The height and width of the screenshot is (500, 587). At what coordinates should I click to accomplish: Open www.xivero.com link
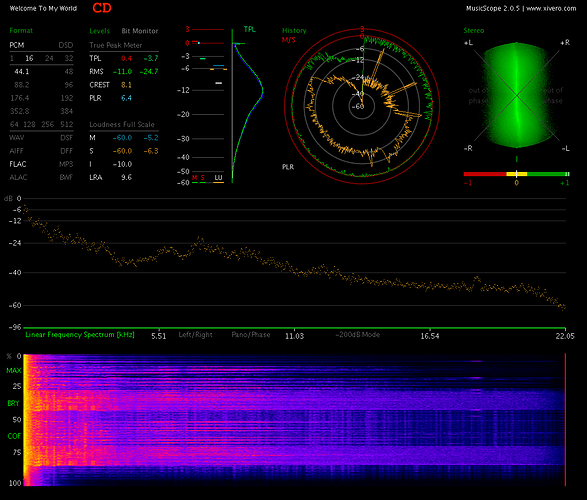(551, 8)
